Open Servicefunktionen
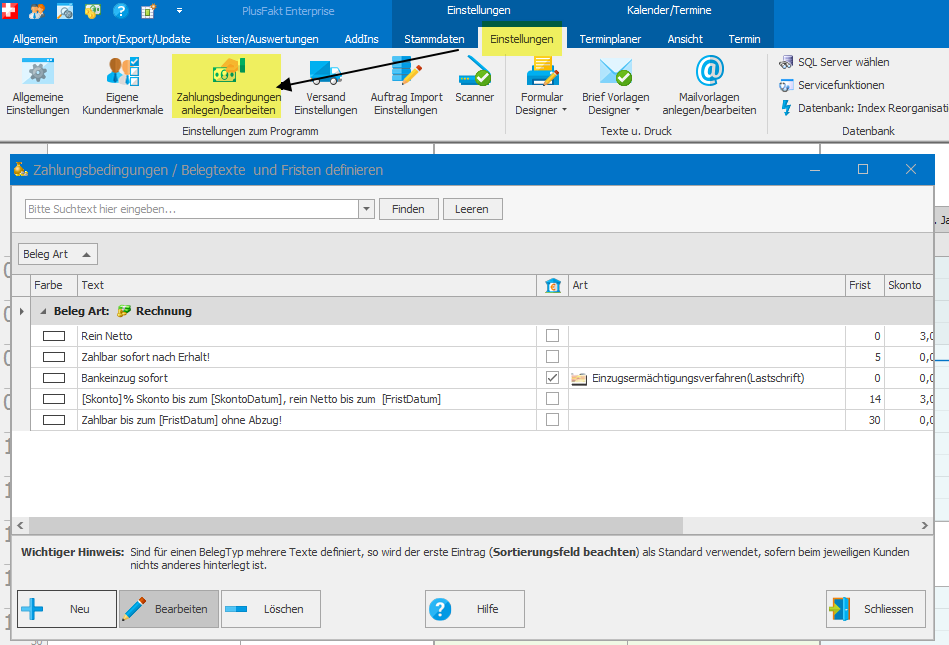This screenshot has width=949, height=645. (x=832, y=85)
